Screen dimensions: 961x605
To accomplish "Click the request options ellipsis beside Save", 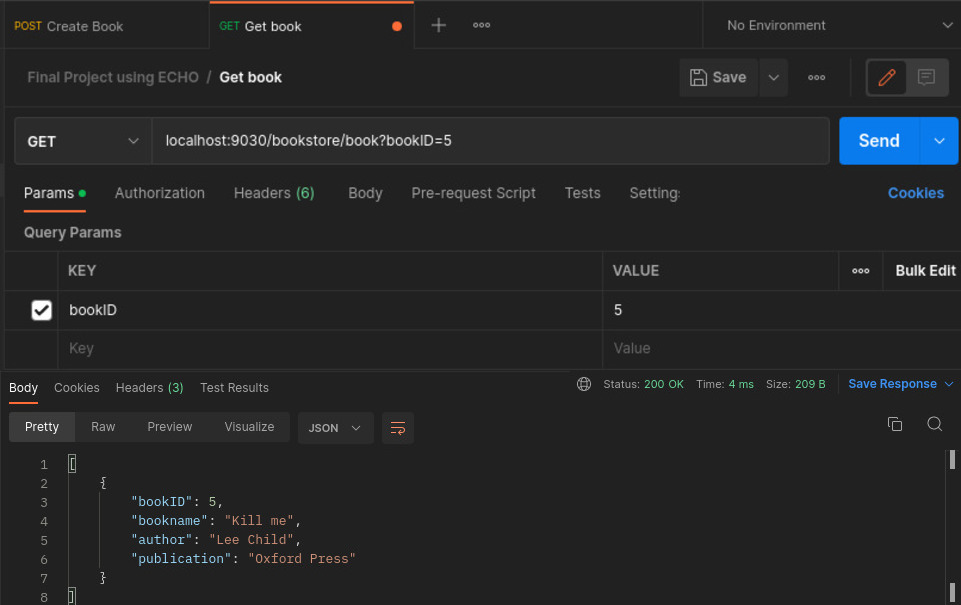I will point(816,77).
